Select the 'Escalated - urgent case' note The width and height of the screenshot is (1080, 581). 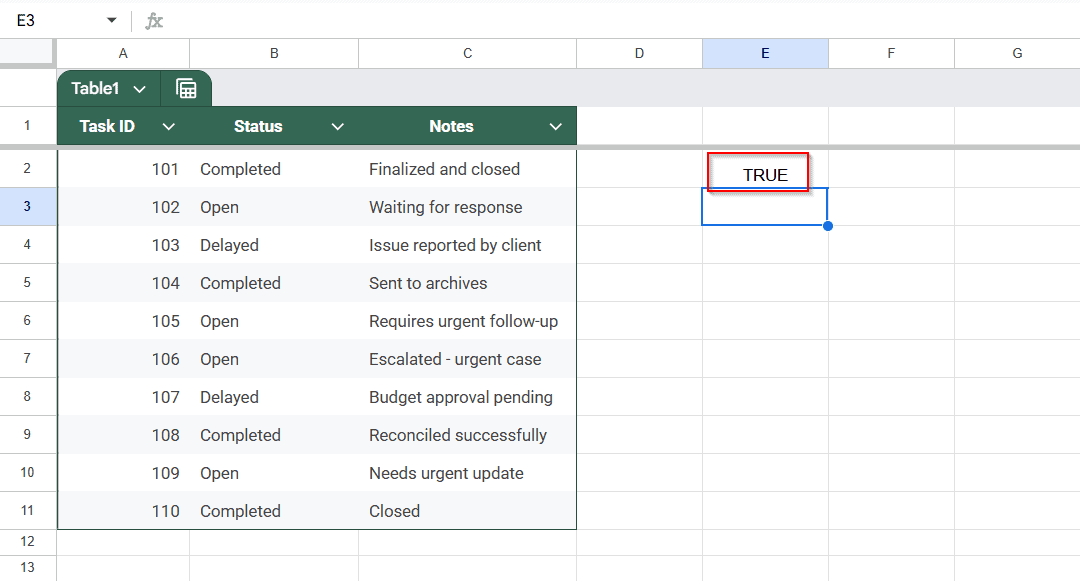[467, 359]
